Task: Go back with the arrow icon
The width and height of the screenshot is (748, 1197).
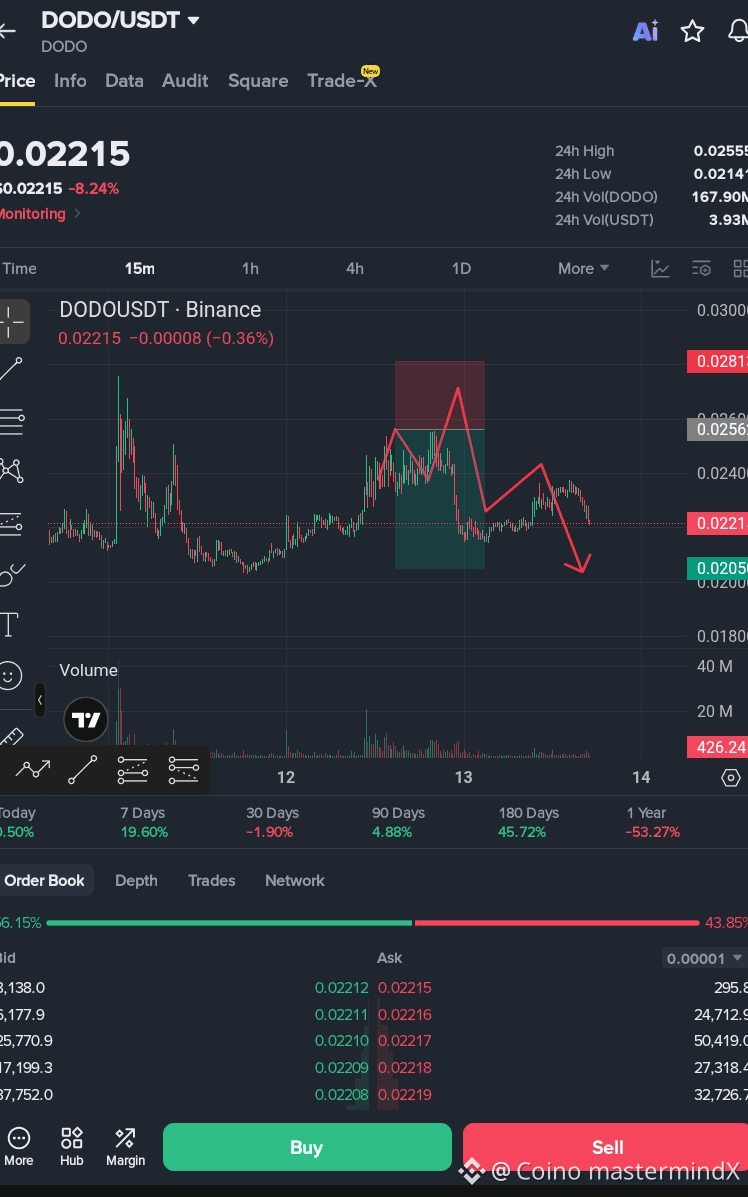Action: click(x=8, y=31)
